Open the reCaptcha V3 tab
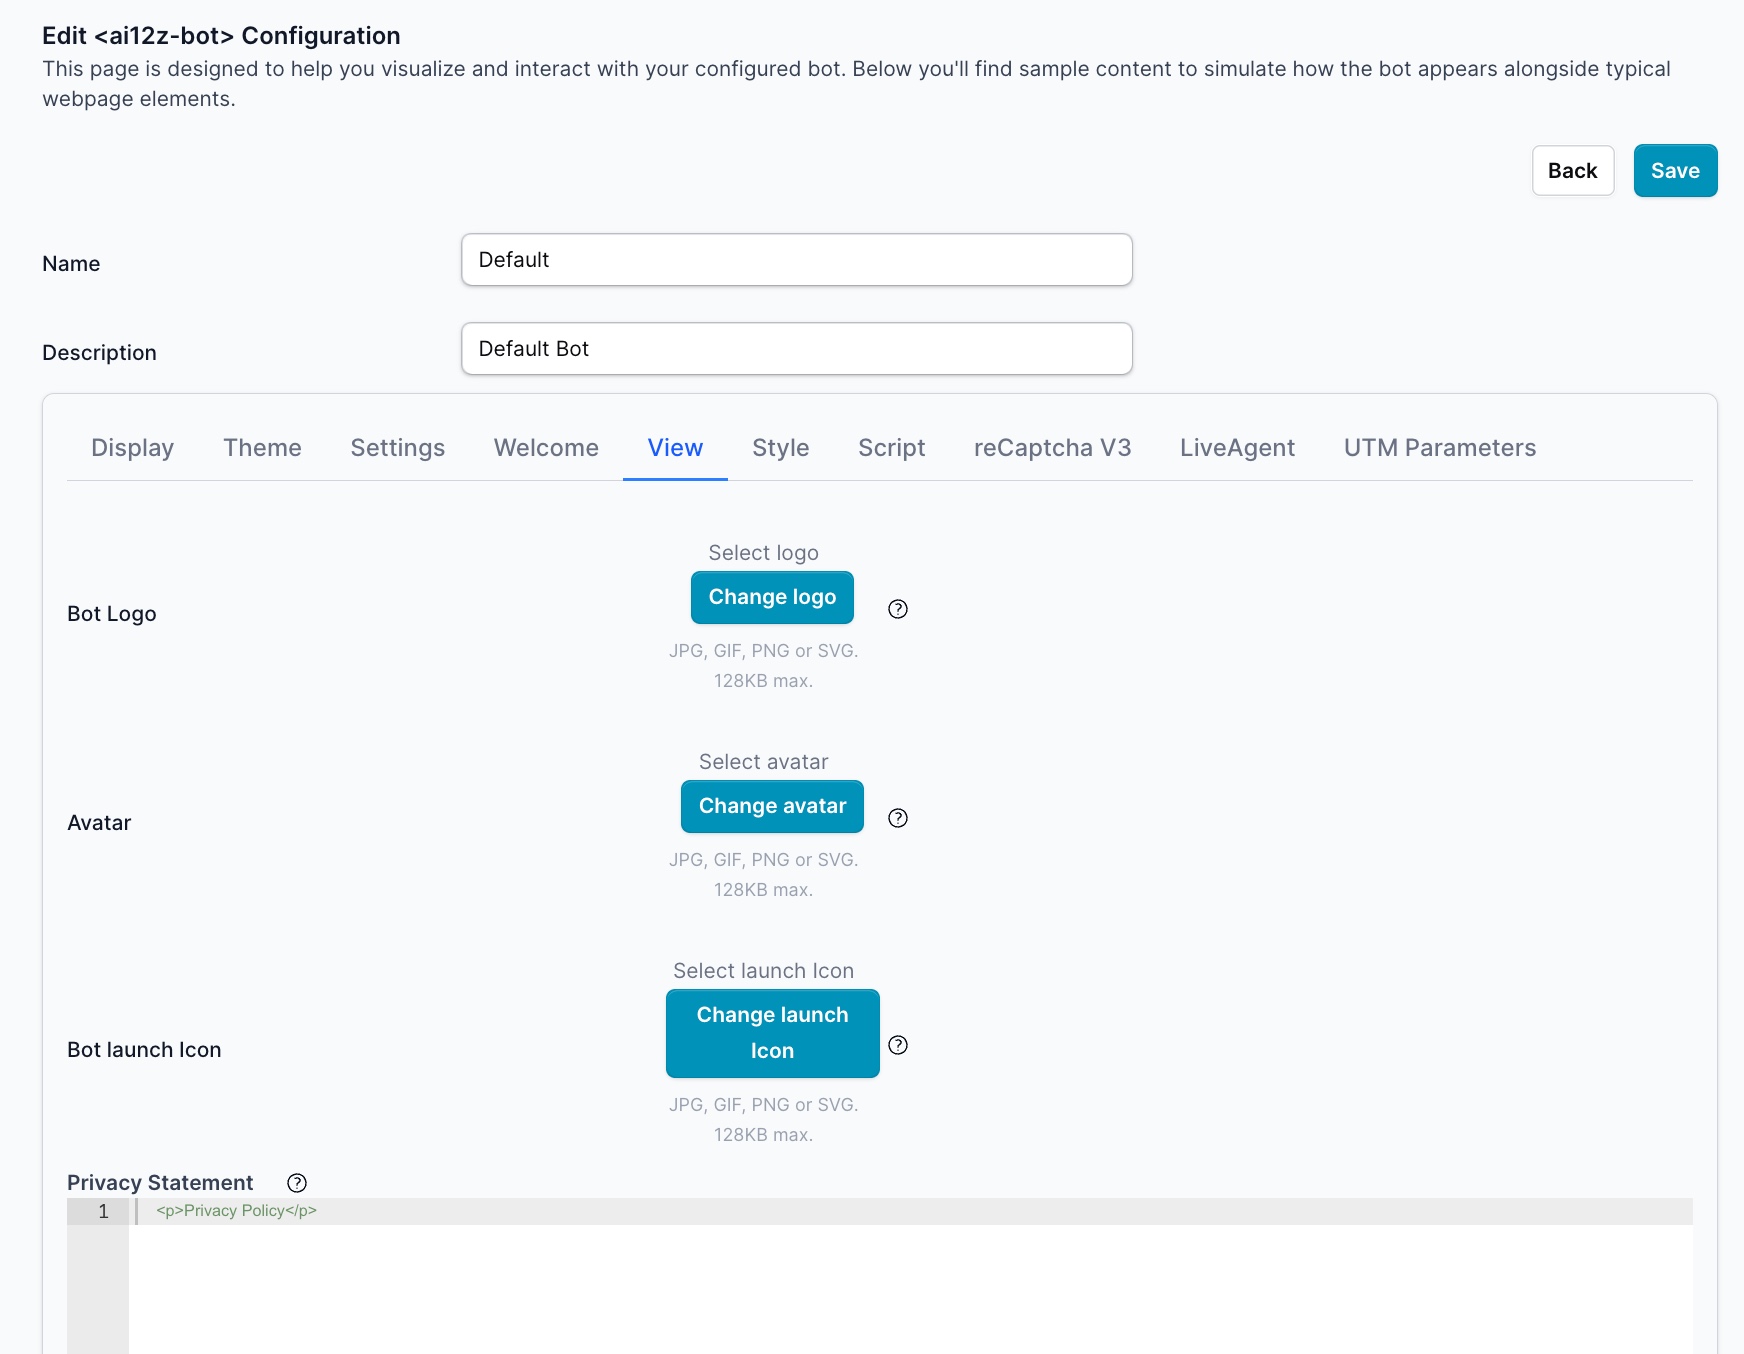1744x1354 pixels. click(x=1052, y=448)
